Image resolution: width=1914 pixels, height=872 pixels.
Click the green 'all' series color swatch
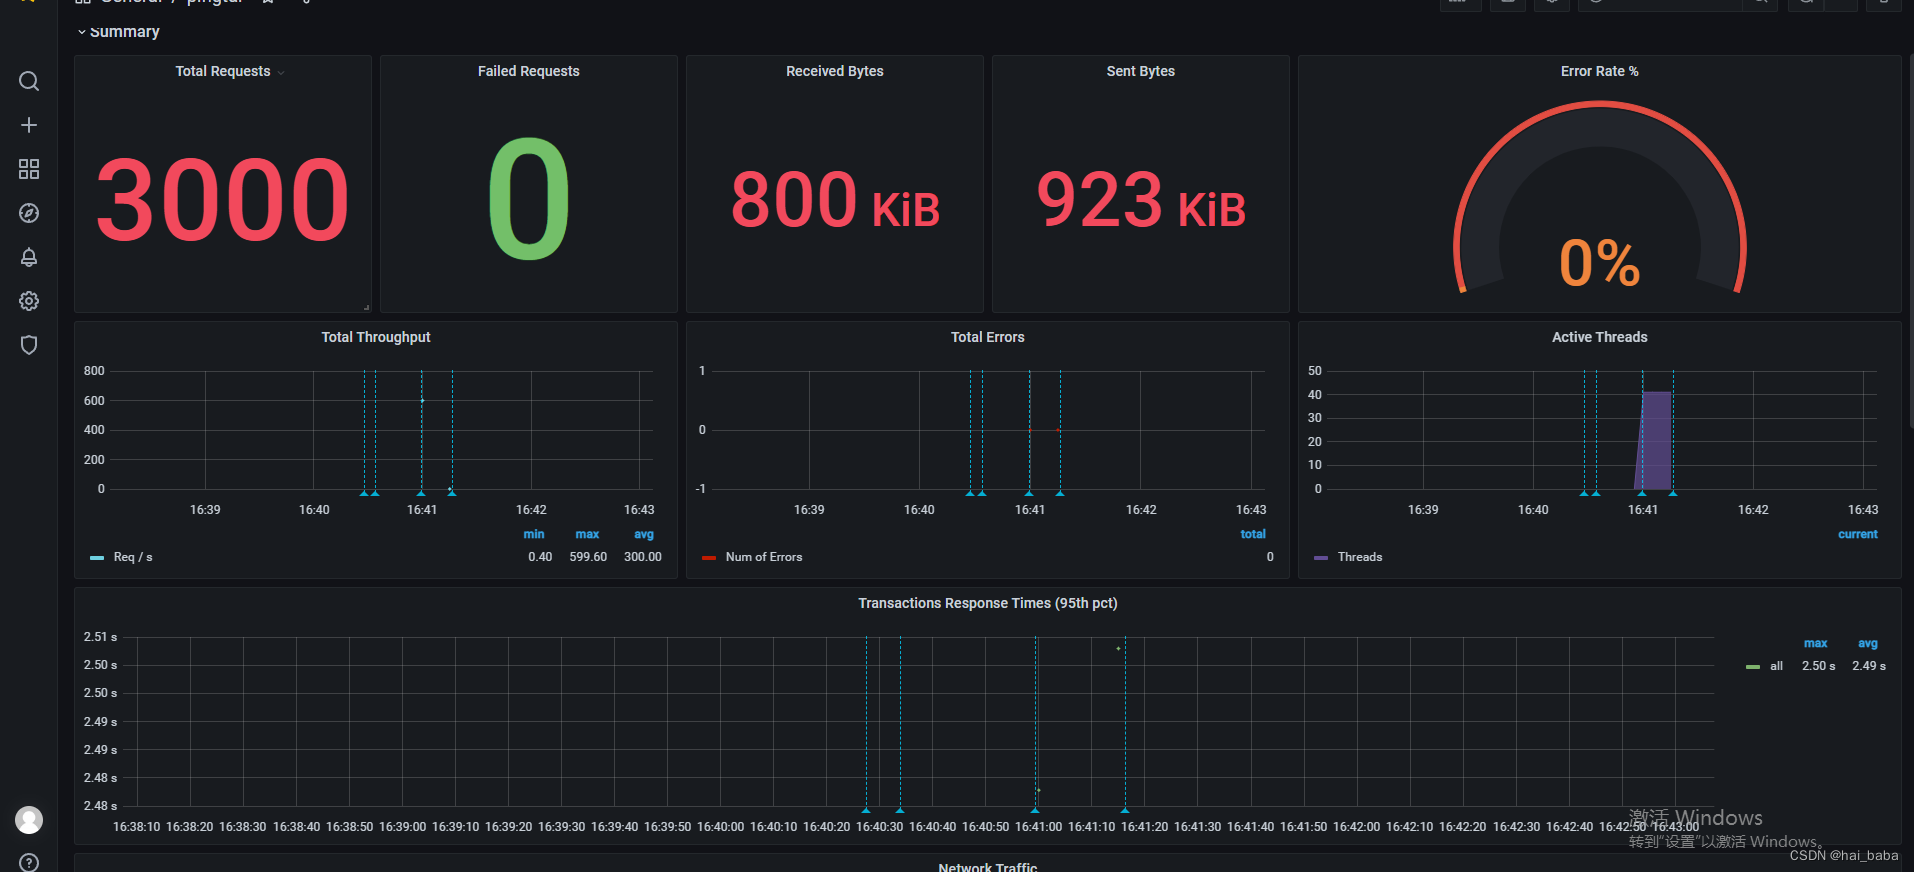[1752, 666]
